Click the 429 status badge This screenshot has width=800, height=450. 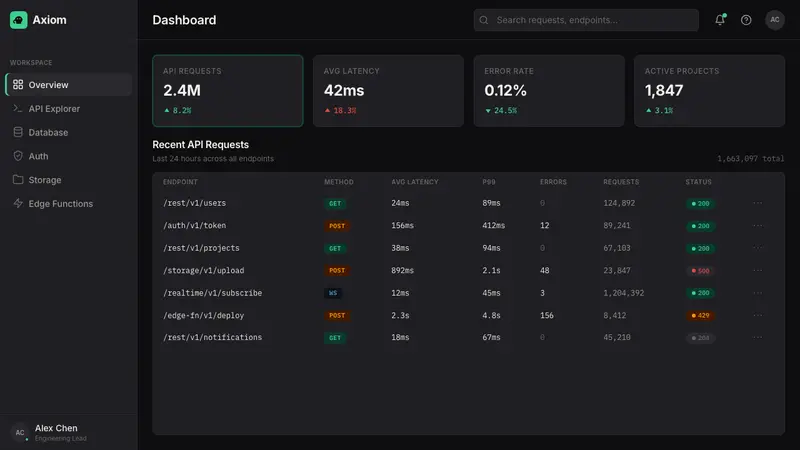[700, 315]
